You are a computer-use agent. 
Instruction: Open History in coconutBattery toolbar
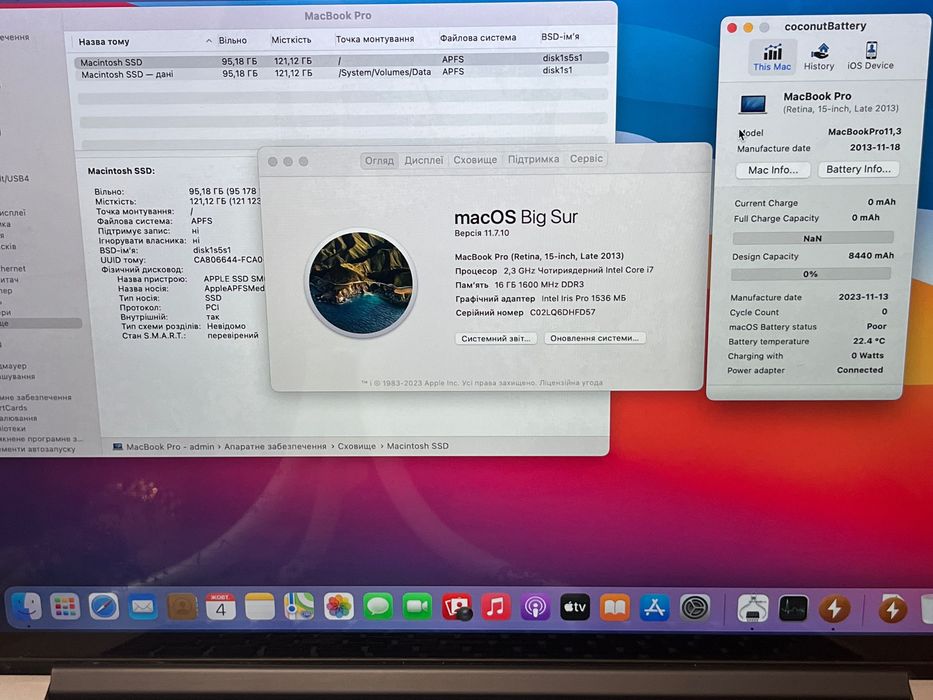click(819, 57)
